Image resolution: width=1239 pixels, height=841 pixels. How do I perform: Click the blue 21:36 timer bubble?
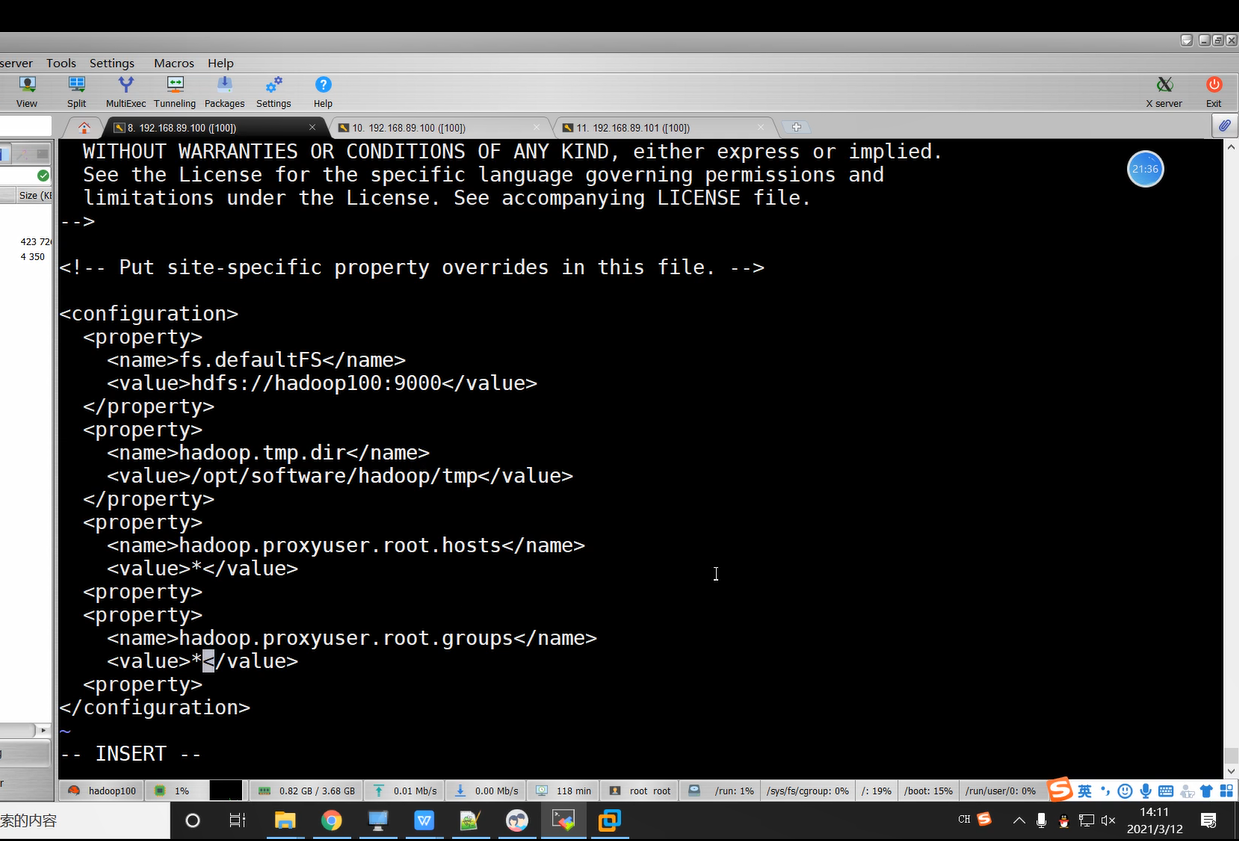click(x=1145, y=169)
